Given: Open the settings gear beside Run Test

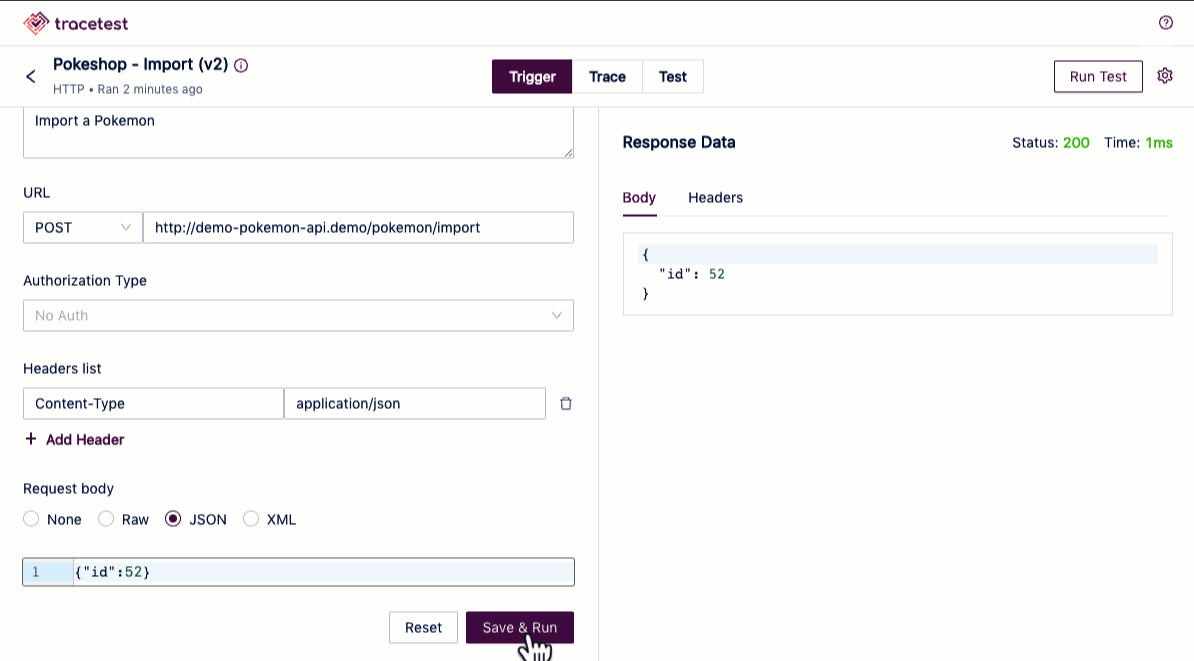Looking at the screenshot, I should coord(1165,76).
